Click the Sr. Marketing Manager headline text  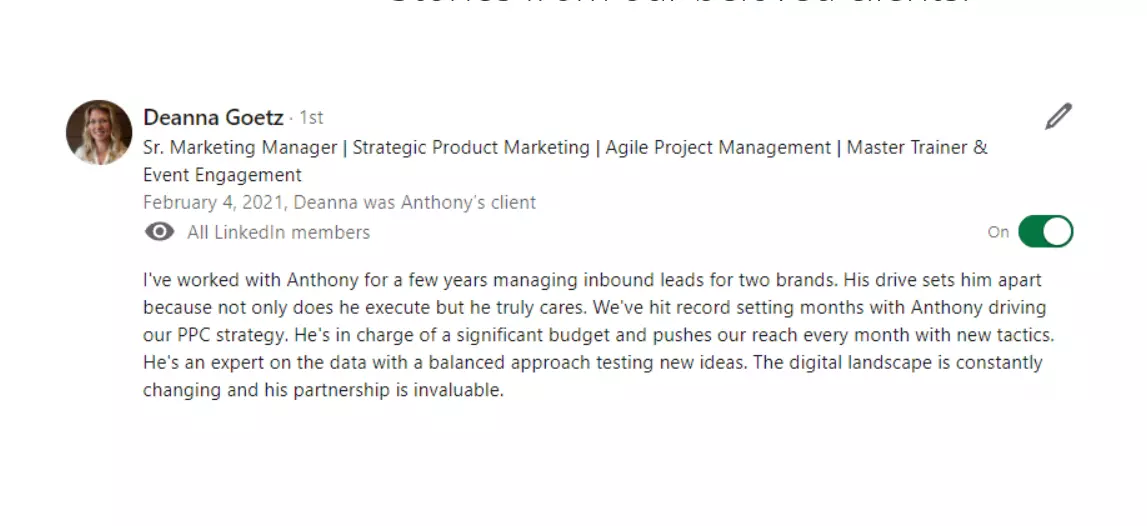(x=240, y=148)
